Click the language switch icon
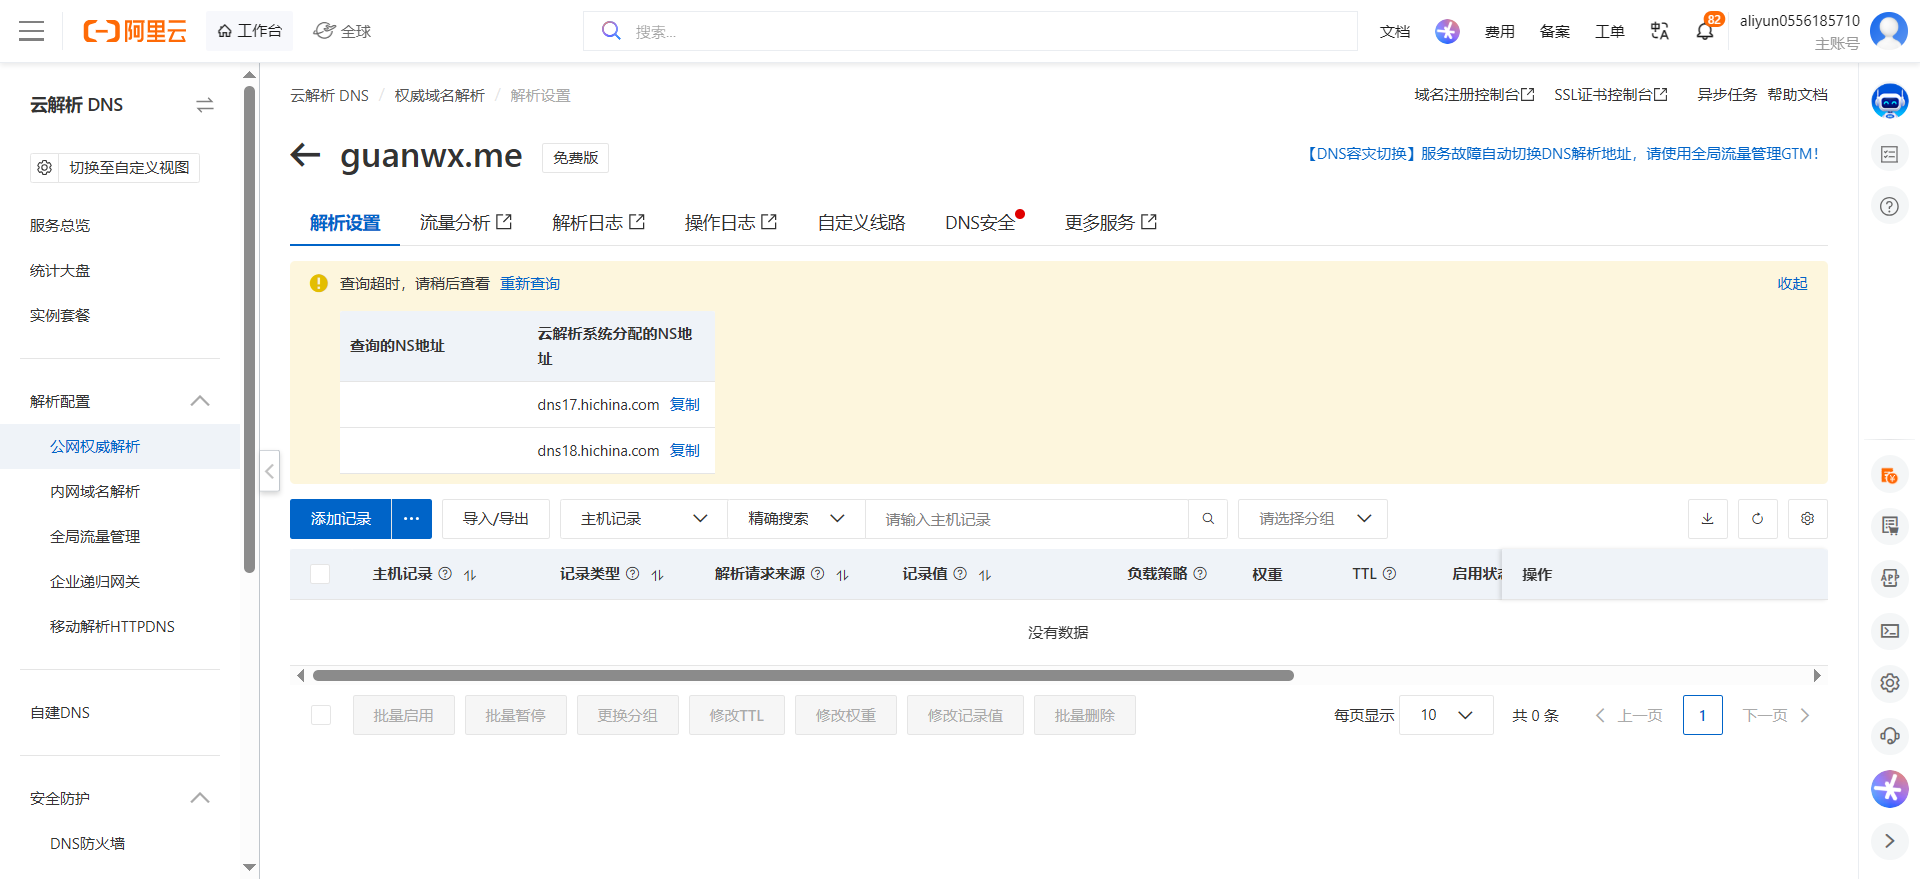This screenshot has width=1920, height=879. (1660, 31)
